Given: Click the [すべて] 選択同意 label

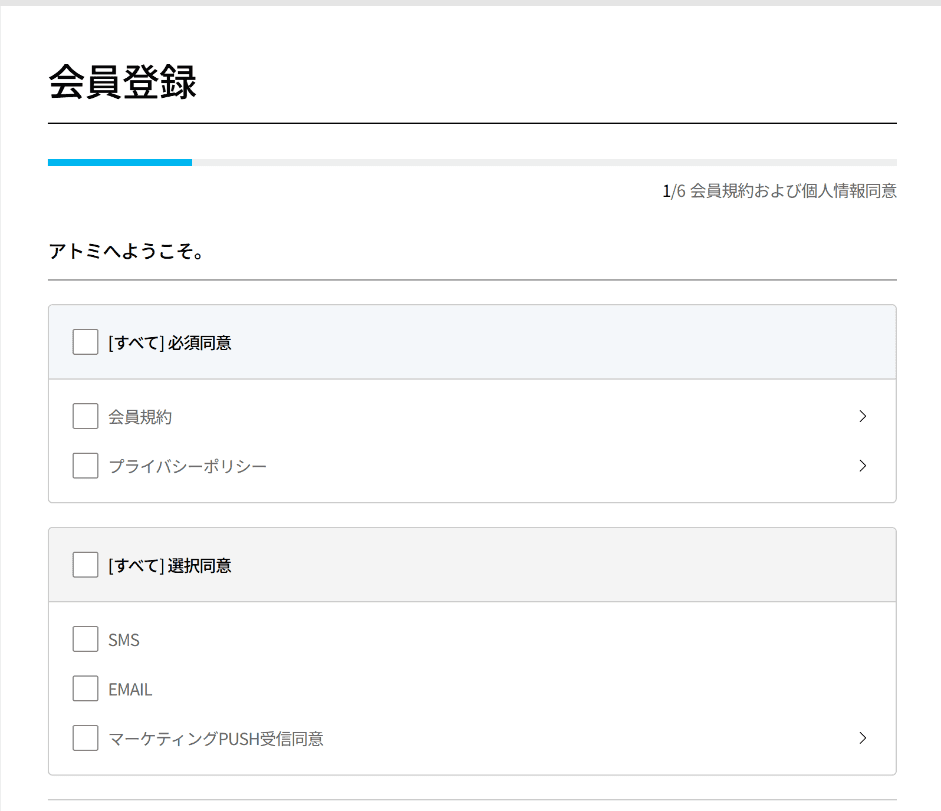Looking at the screenshot, I should pyautogui.click(x=170, y=565).
